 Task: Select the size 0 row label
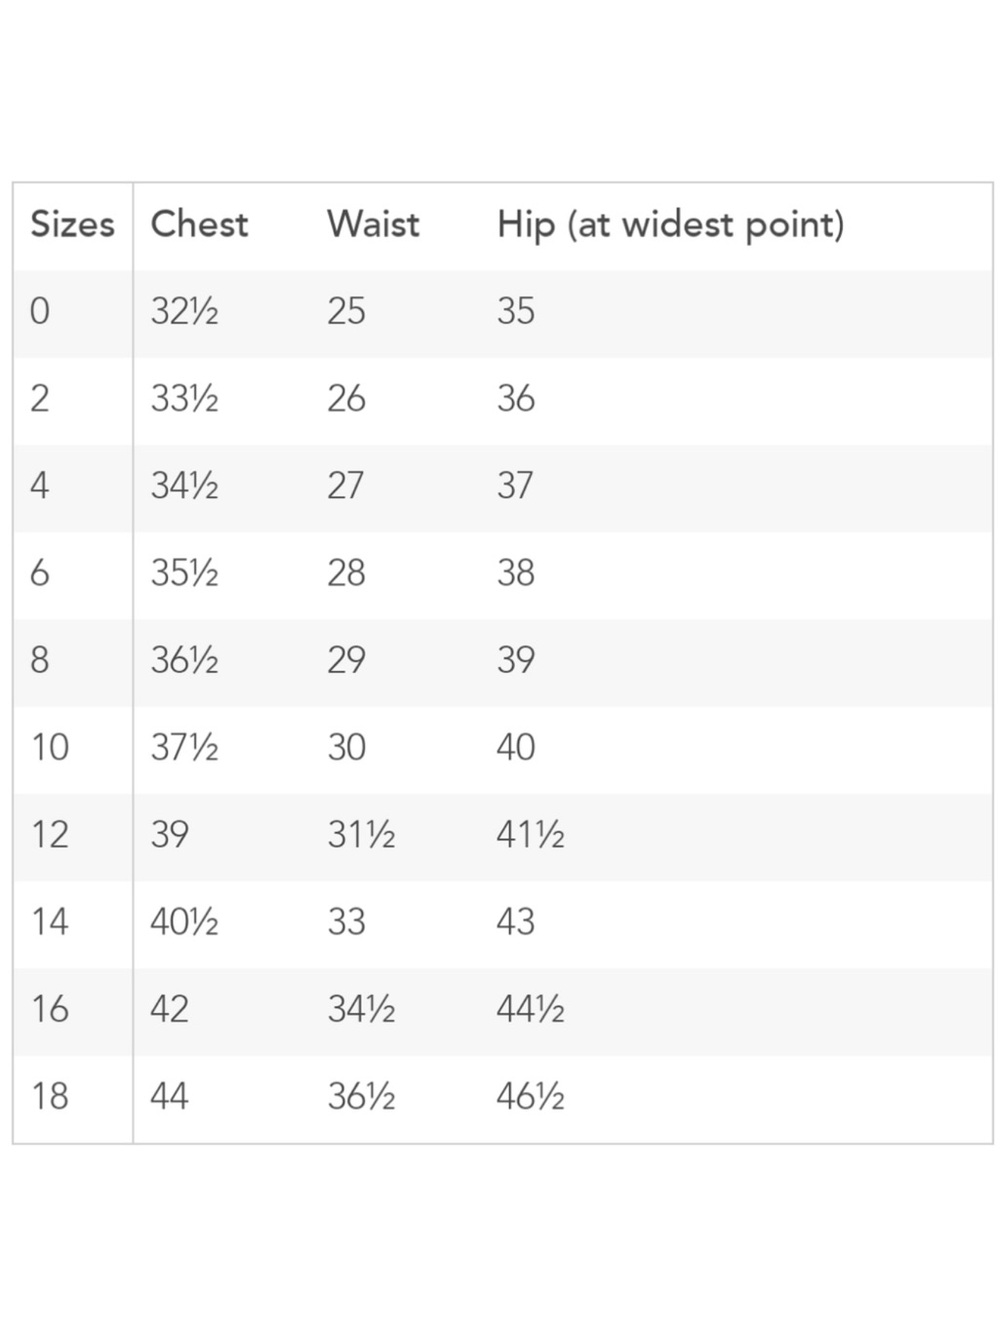(40, 311)
